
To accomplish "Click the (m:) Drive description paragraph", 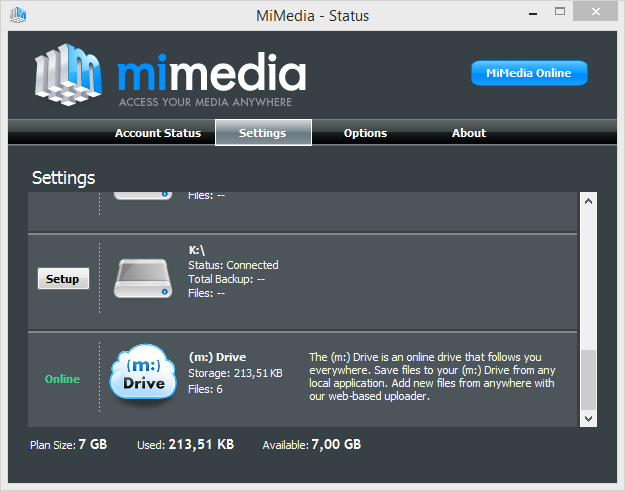I will click(432, 377).
